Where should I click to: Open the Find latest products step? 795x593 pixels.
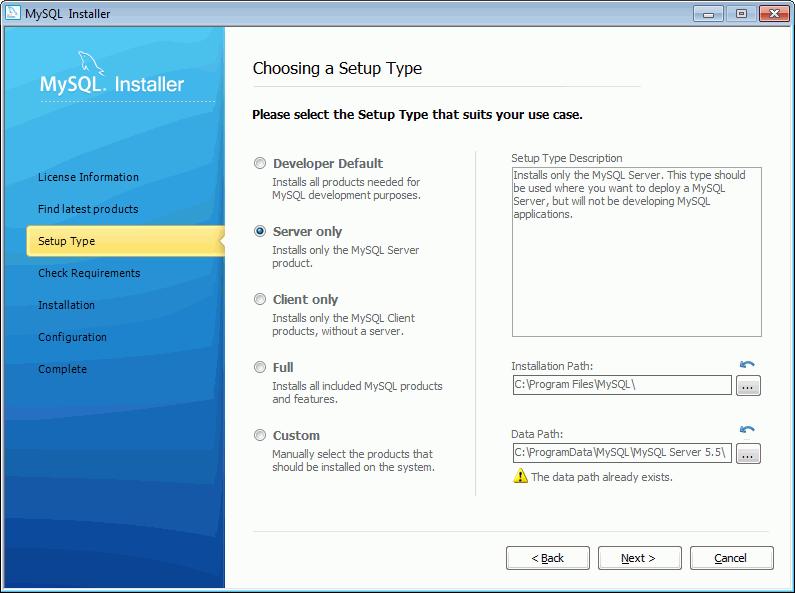click(88, 209)
